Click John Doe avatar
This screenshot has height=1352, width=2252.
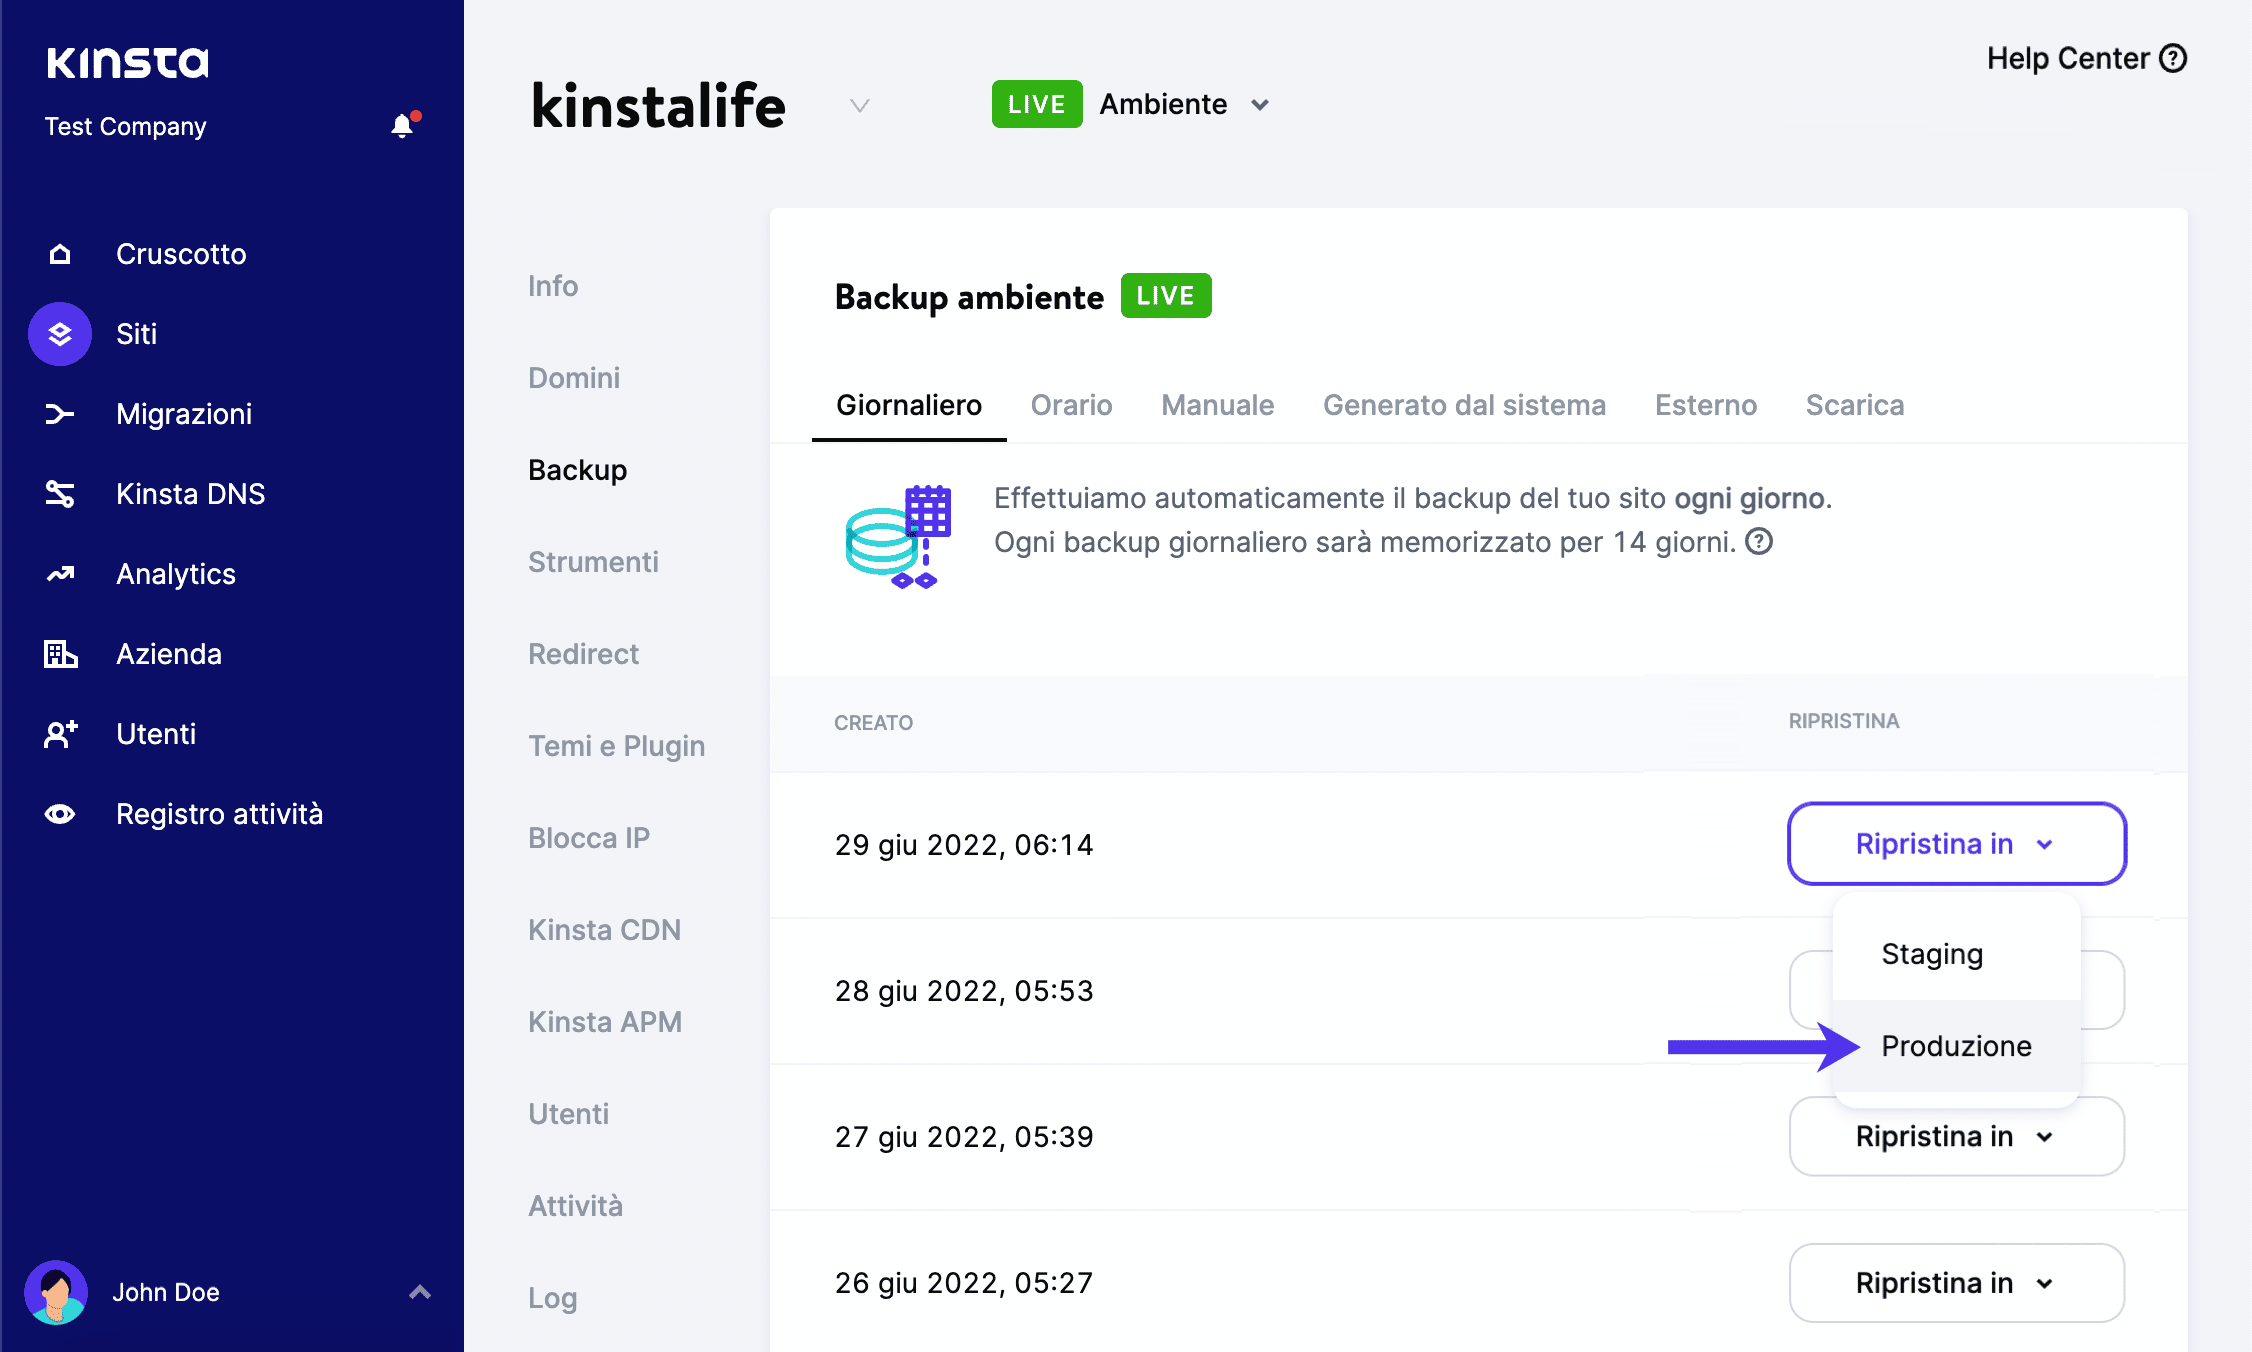56,1292
